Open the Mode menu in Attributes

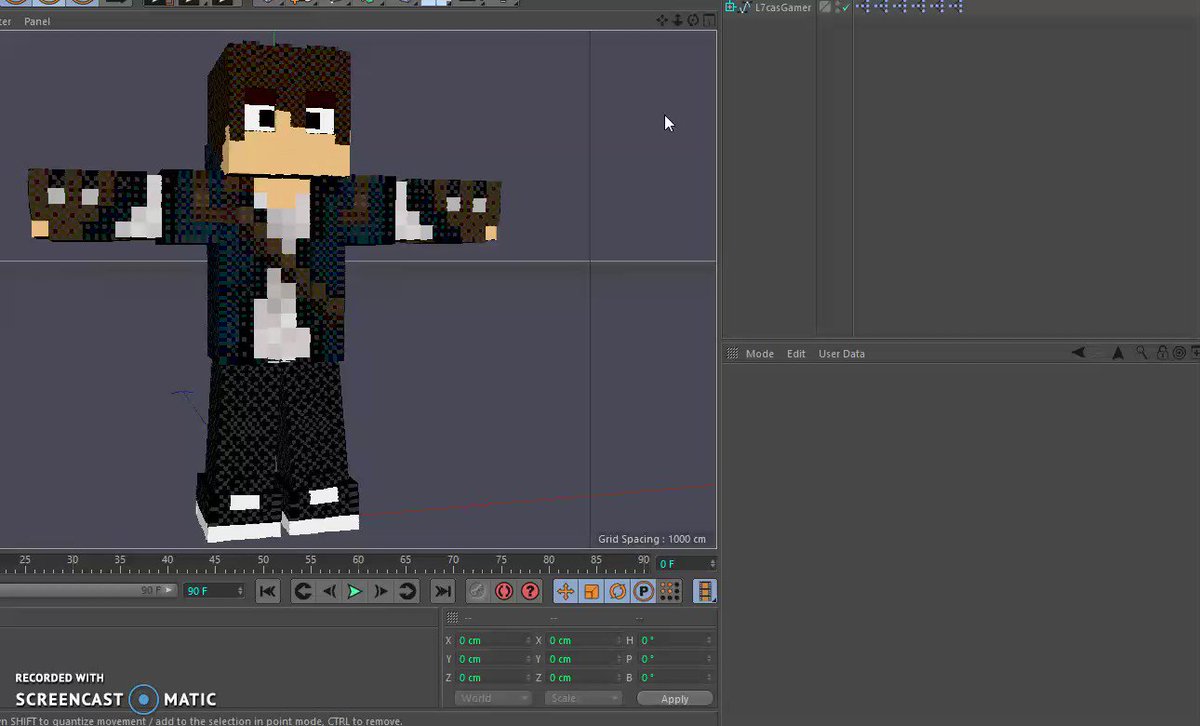point(760,354)
